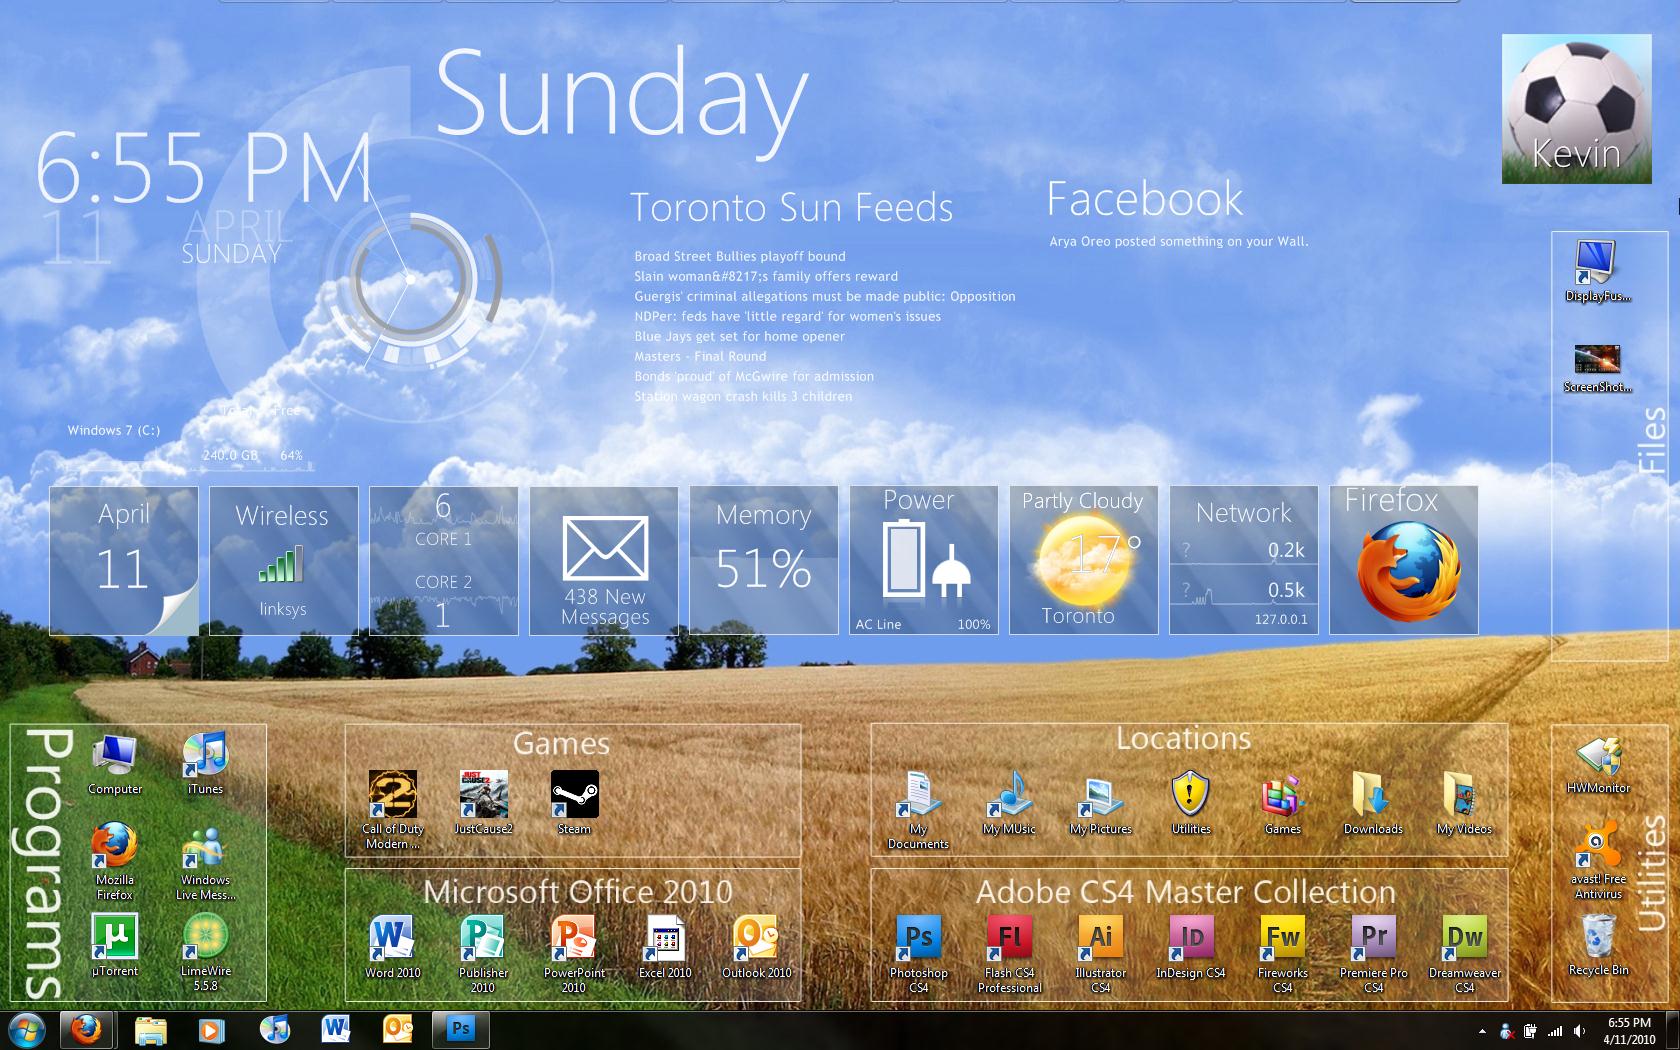Click the Network traffic widget
The width and height of the screenshot is (1680, 1050).
tap(1244, 560)
